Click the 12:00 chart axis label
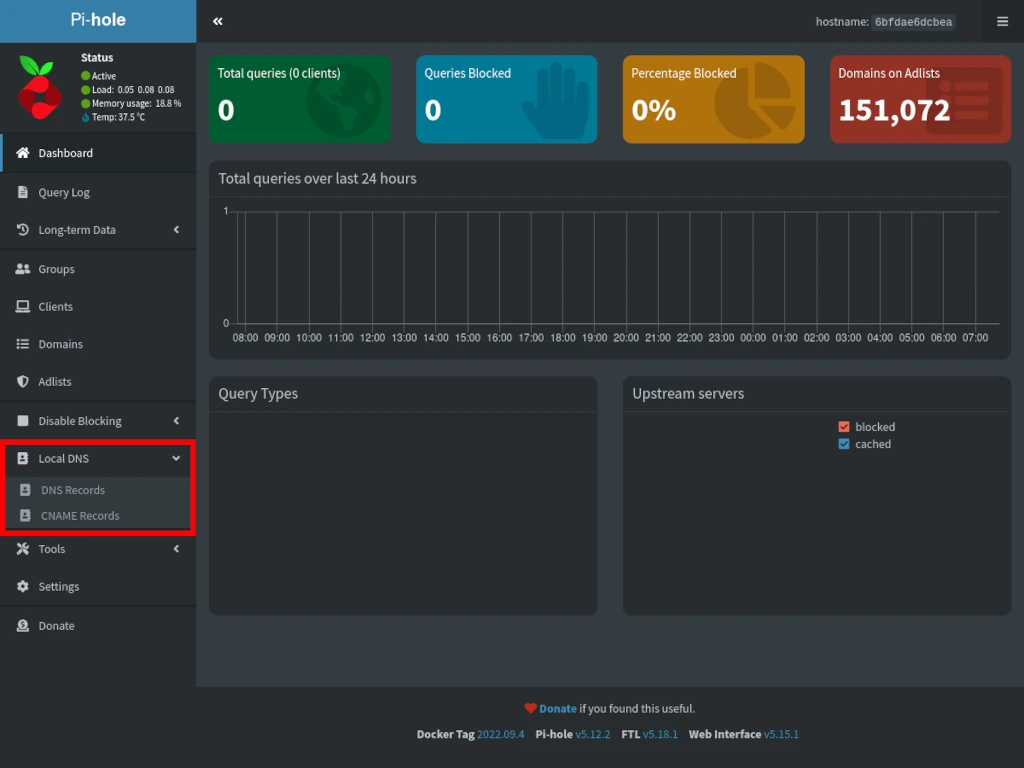 [x=372, y=338]
